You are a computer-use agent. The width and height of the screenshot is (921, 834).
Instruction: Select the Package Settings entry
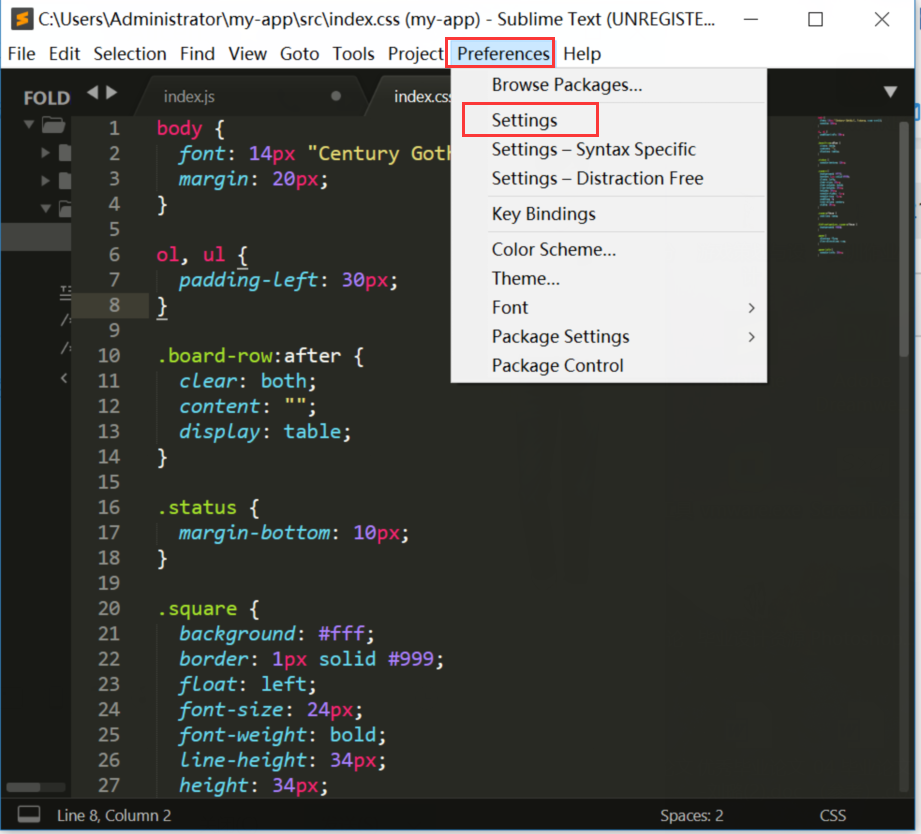(609, 337)
